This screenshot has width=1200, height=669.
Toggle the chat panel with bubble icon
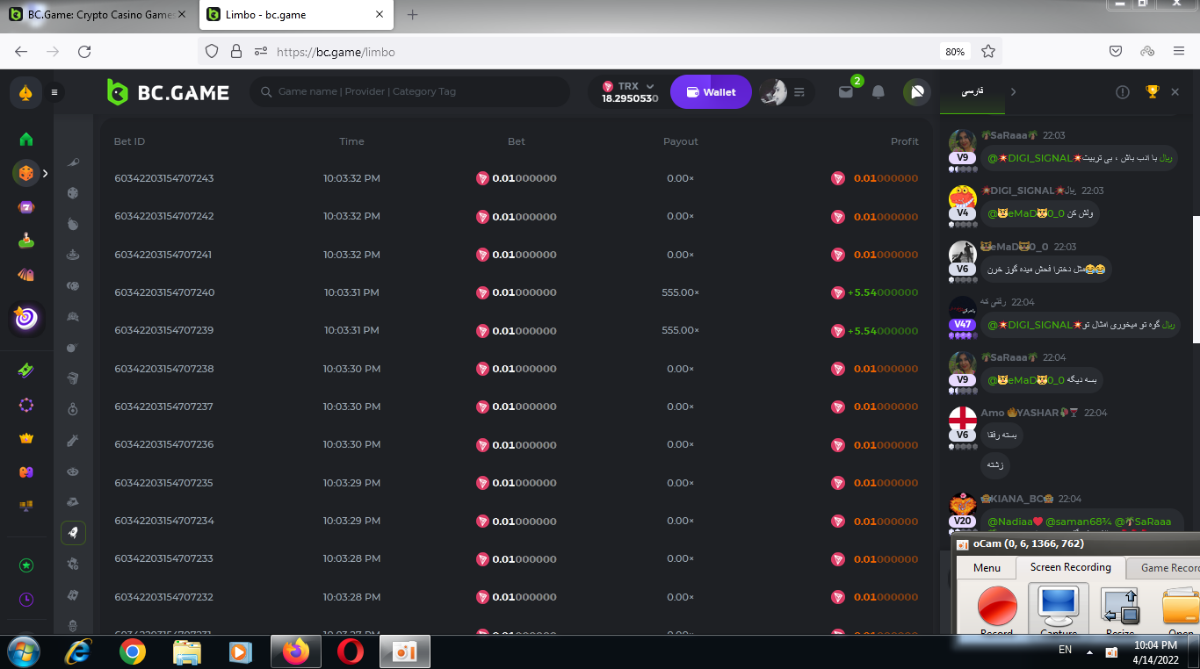tap(916, 92)
